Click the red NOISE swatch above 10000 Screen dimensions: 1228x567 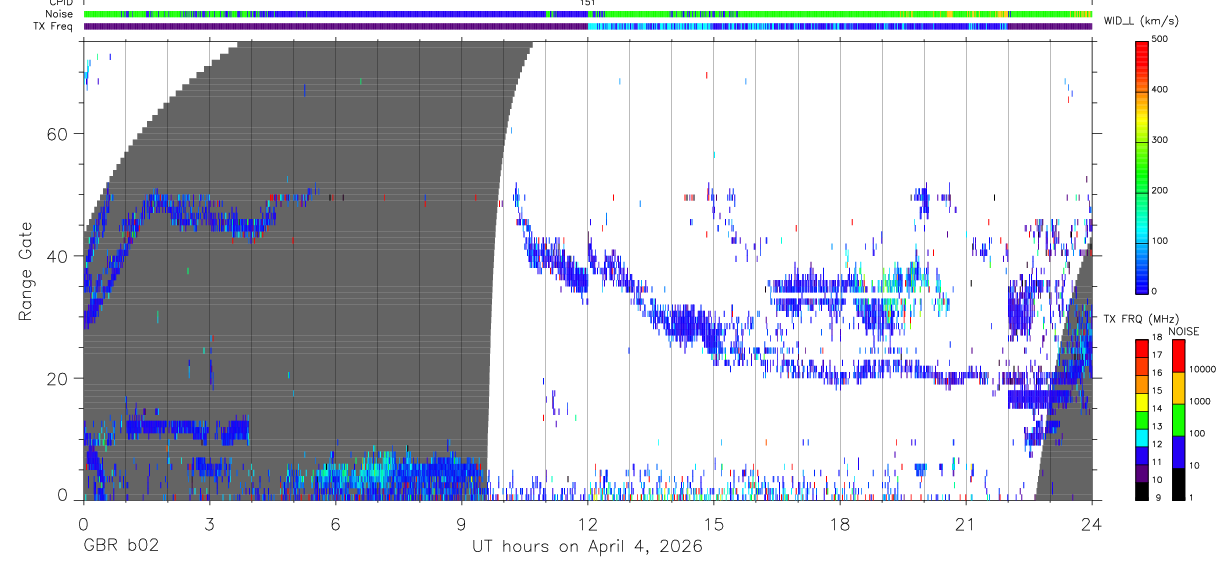(1178, 355)
